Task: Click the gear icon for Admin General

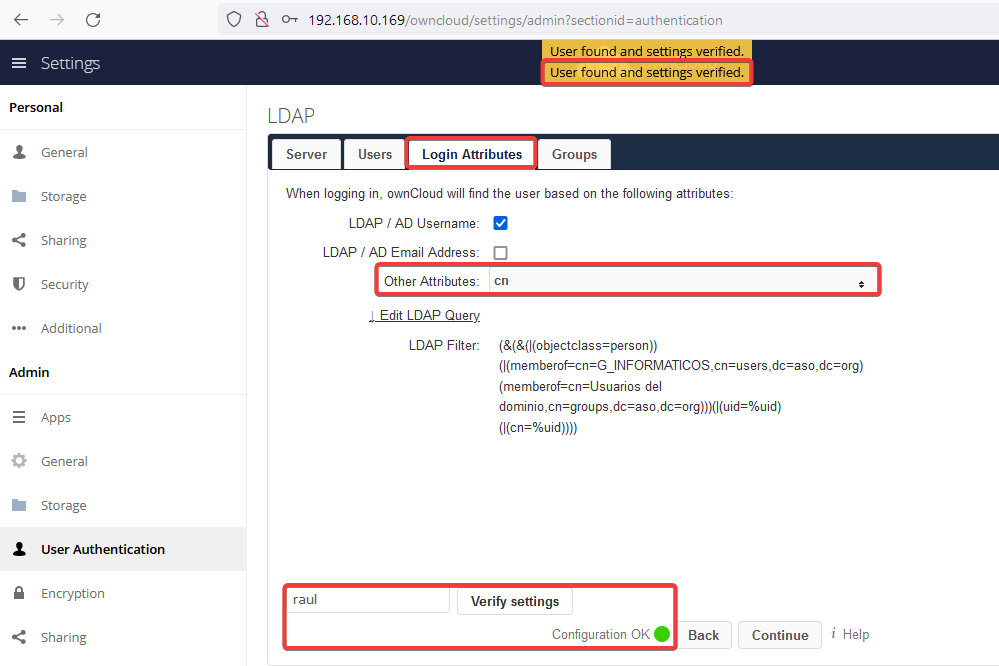Action: tap(19, 461)
